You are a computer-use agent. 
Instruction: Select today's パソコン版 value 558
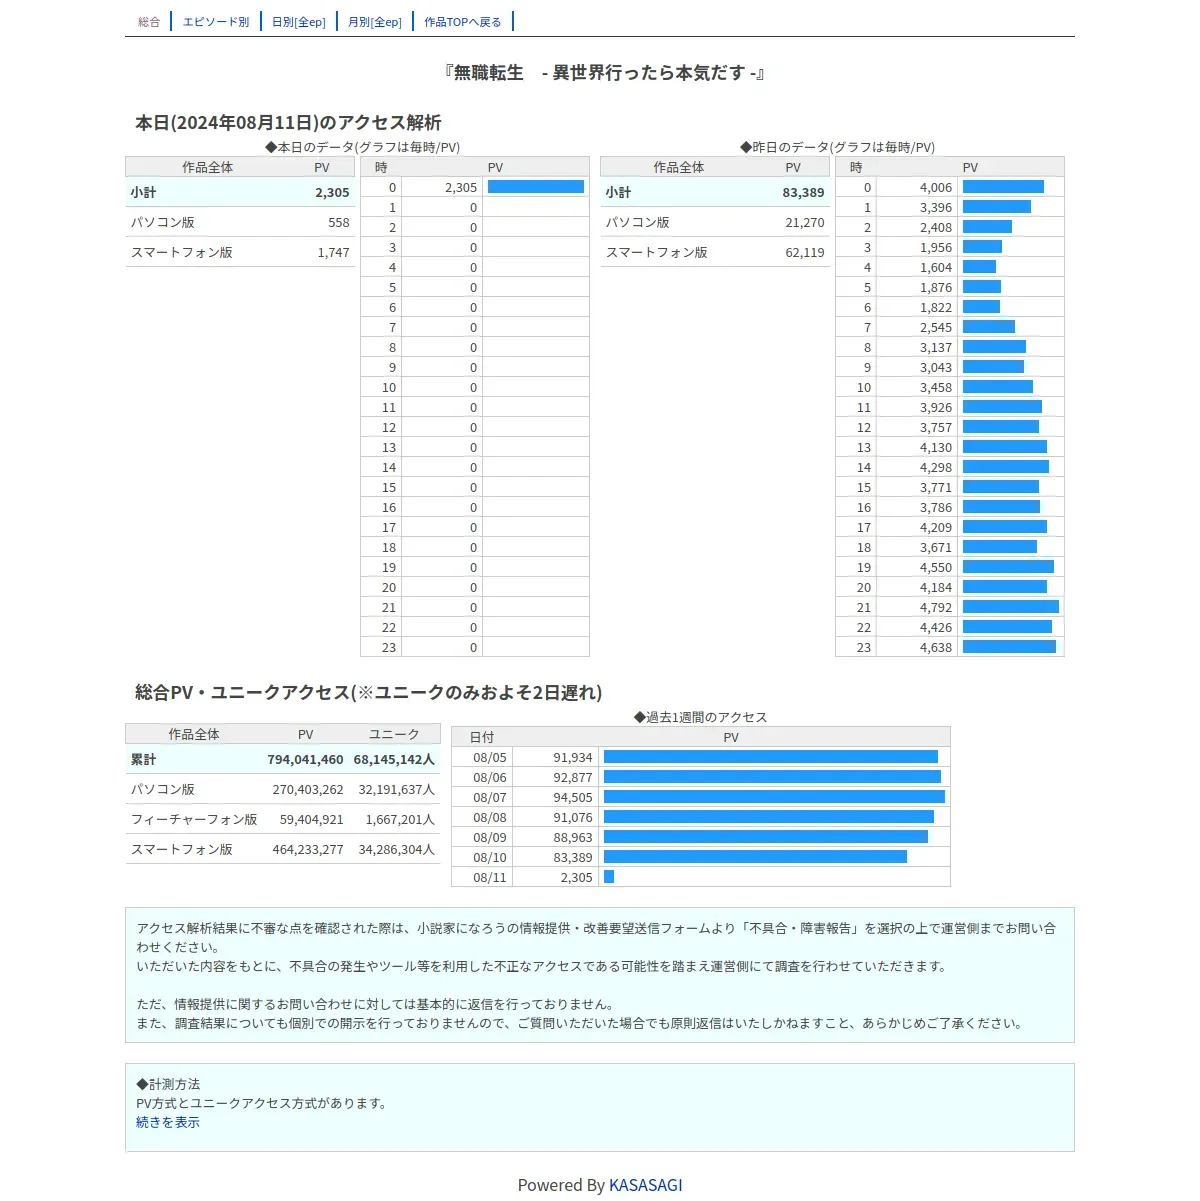(x=339, y=223)
